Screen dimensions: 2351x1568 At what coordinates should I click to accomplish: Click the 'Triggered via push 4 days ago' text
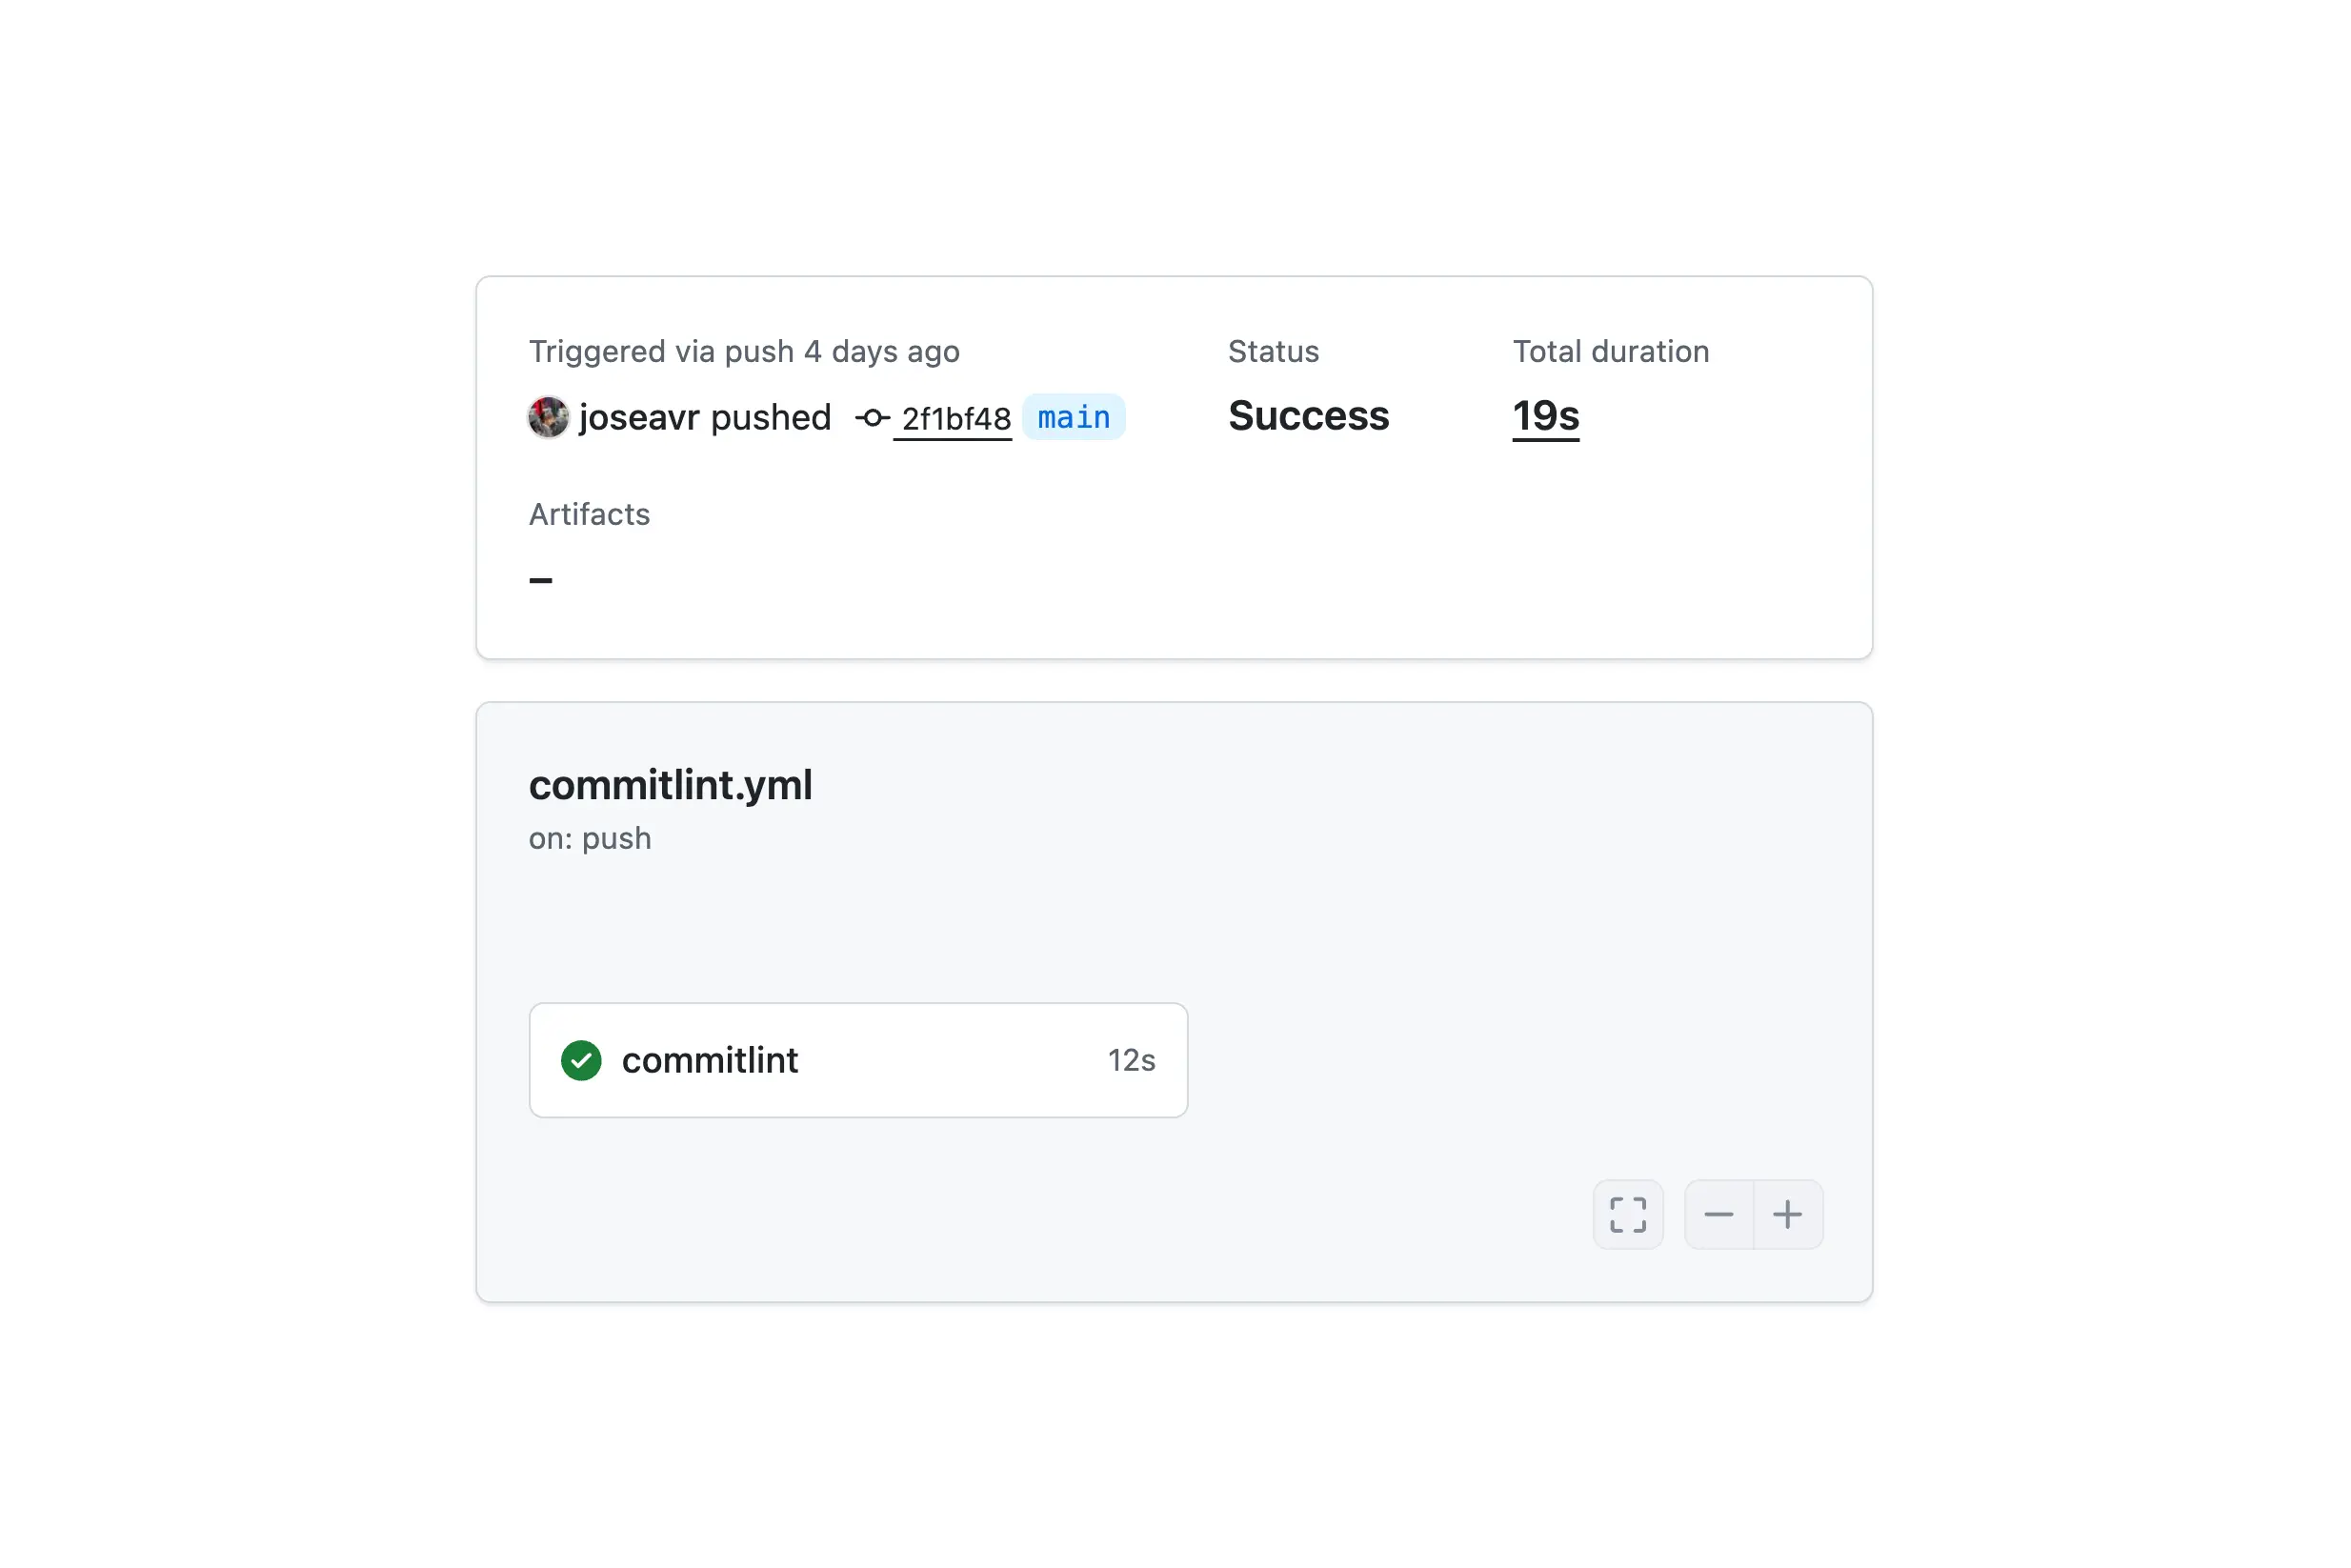pyautogui.click(x=744, y=351)
